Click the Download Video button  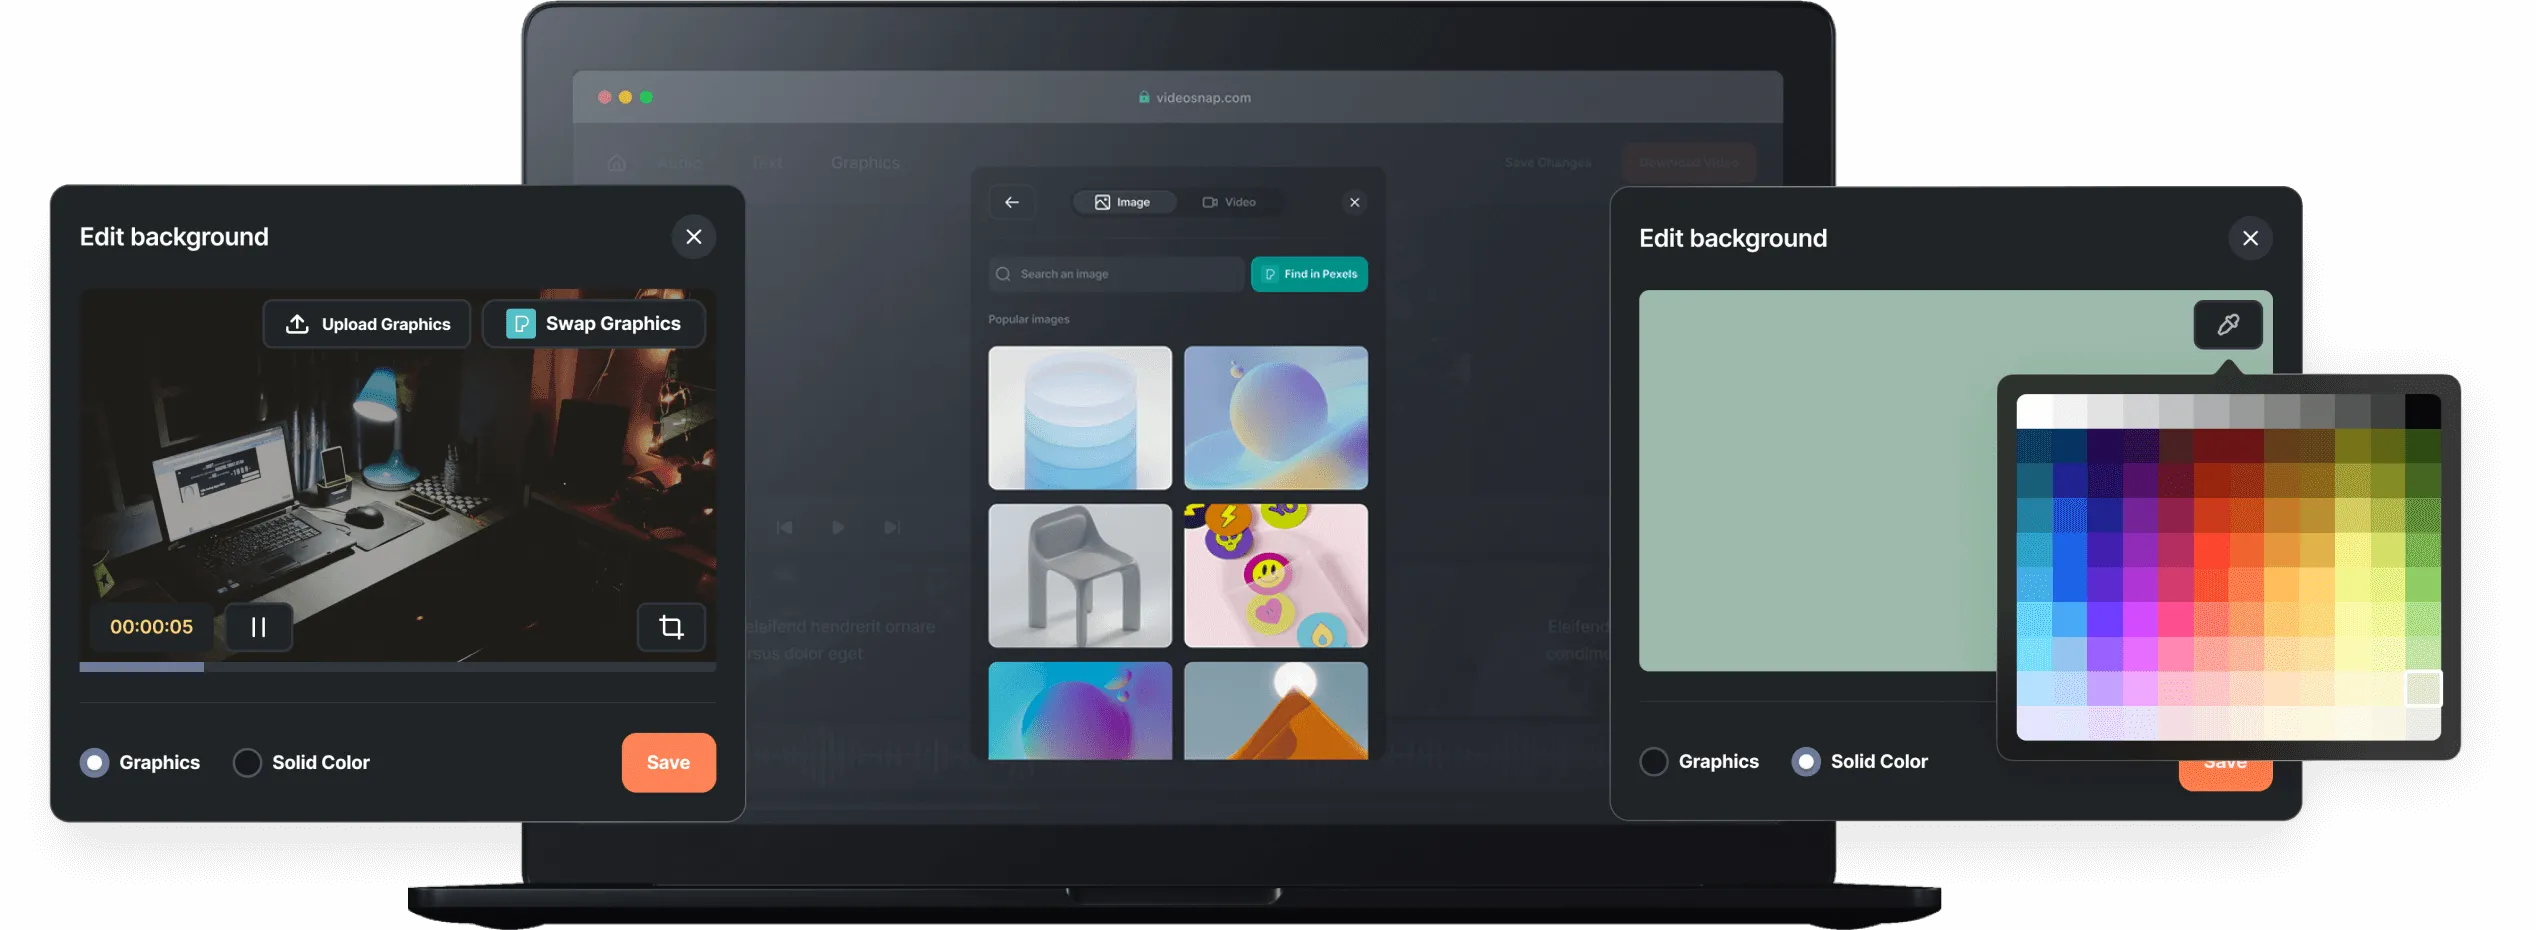click(1689, 163)
